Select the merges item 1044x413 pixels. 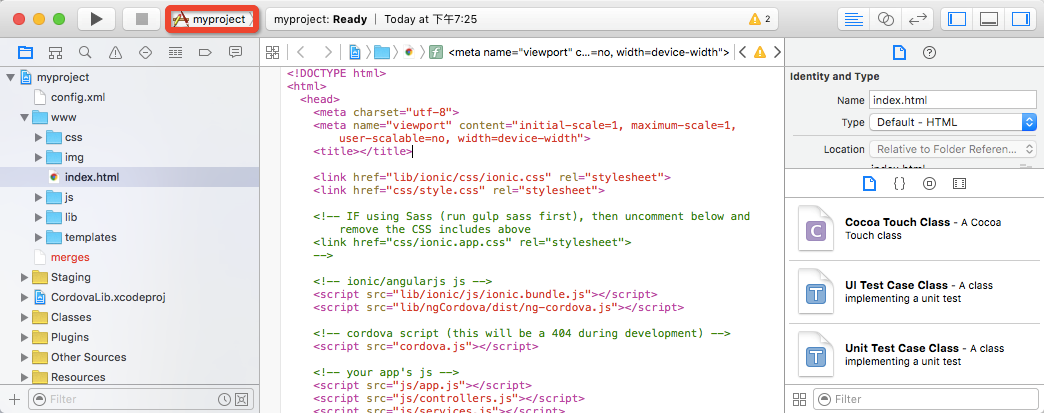click(x=129, y=257)
